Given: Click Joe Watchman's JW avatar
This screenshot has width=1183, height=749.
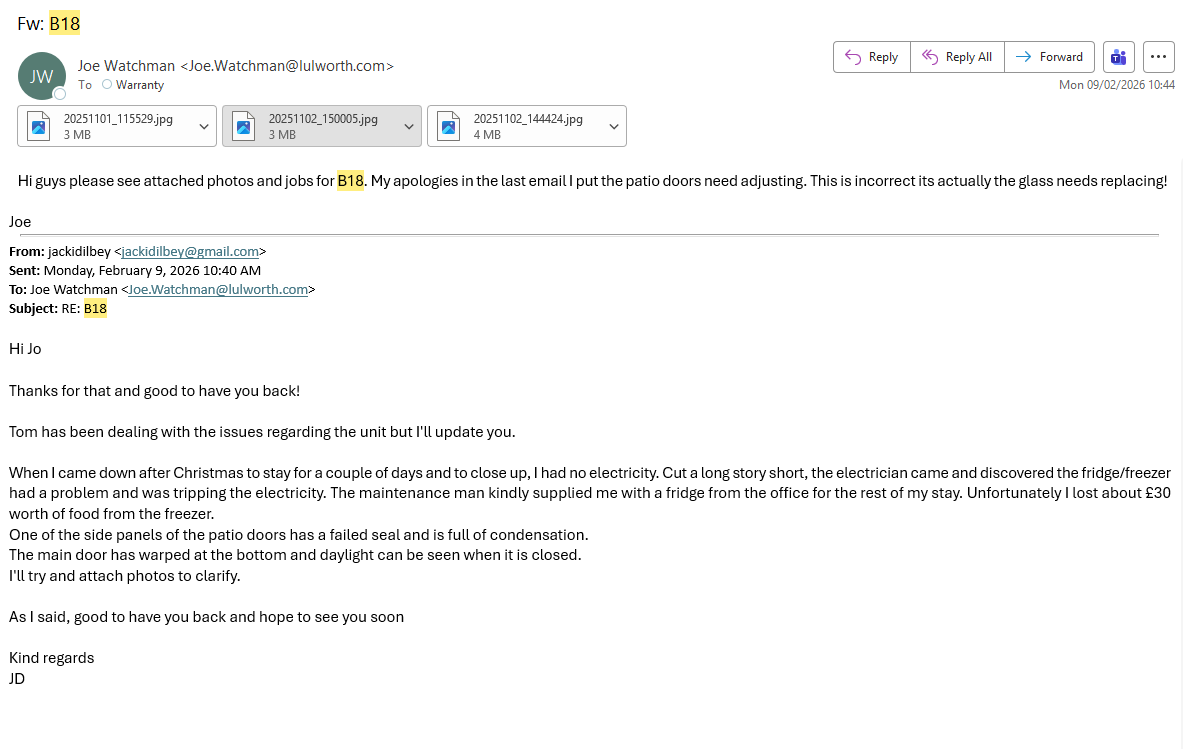Looking at the screenshot, I should point(42,76).
